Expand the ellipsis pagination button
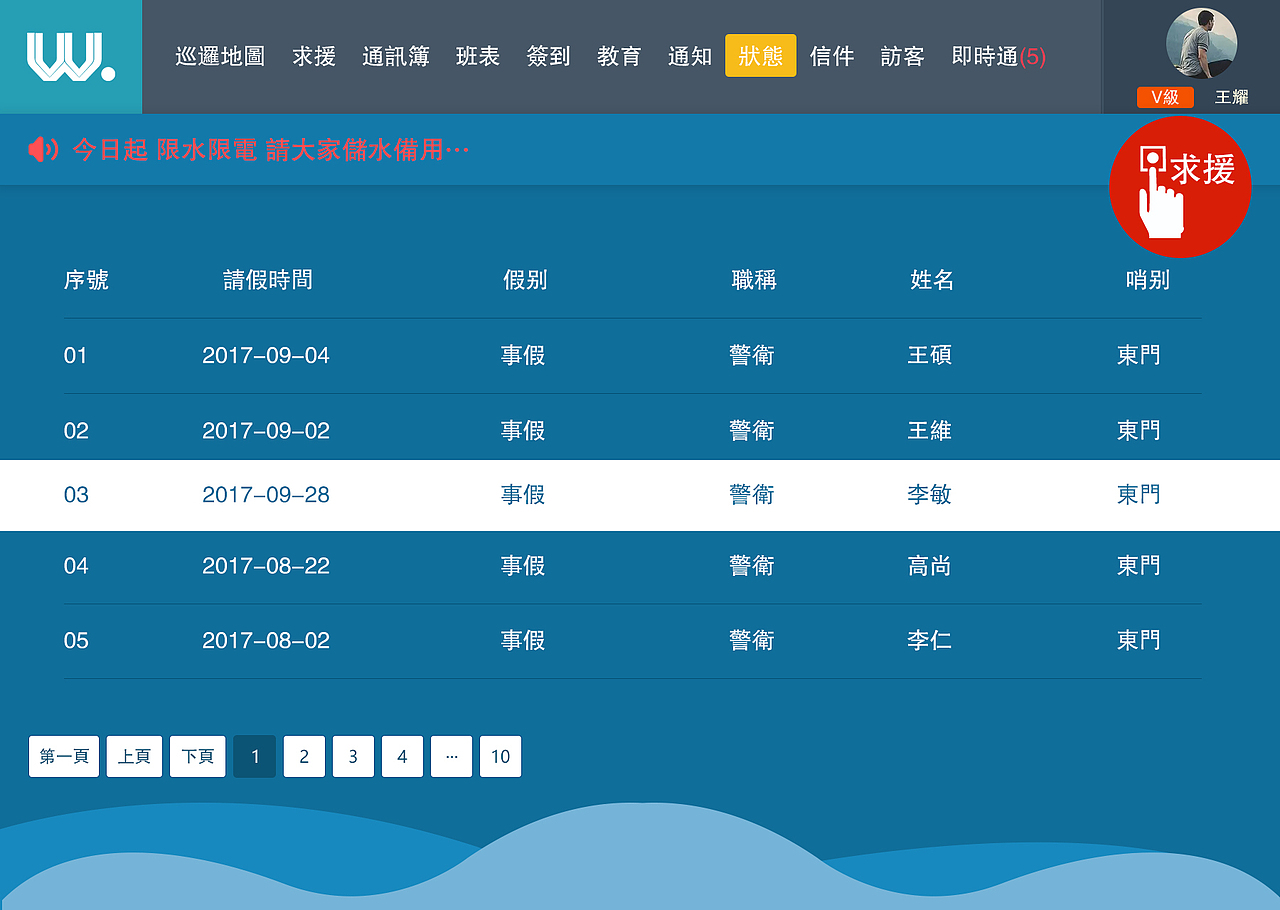The height and width of the screenshot is (910, 1280). (x=451, y=757)
